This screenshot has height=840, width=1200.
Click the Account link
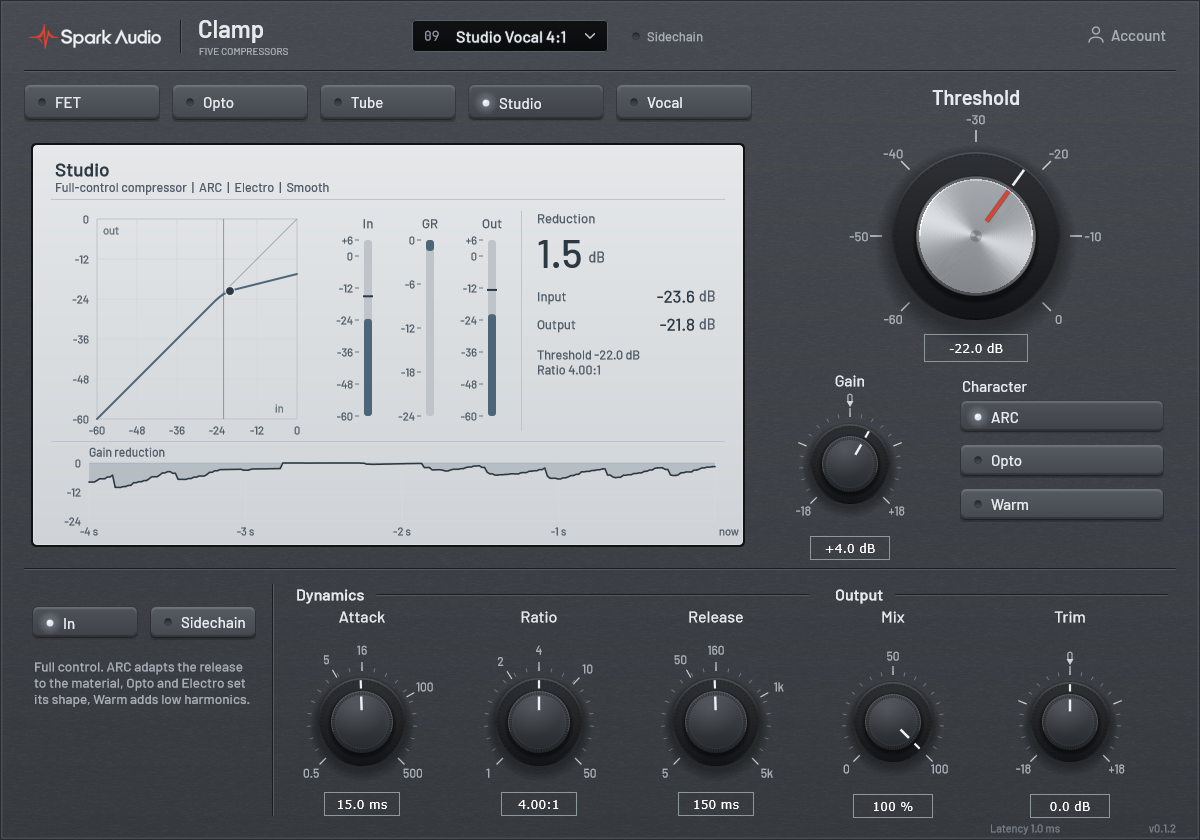[1127, 36]
